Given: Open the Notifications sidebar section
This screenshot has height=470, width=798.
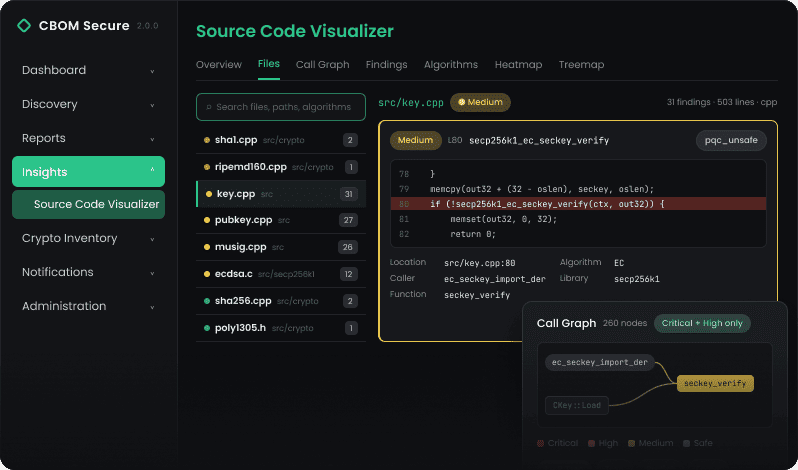Looking at the screenshot, I should coord(89,272).
